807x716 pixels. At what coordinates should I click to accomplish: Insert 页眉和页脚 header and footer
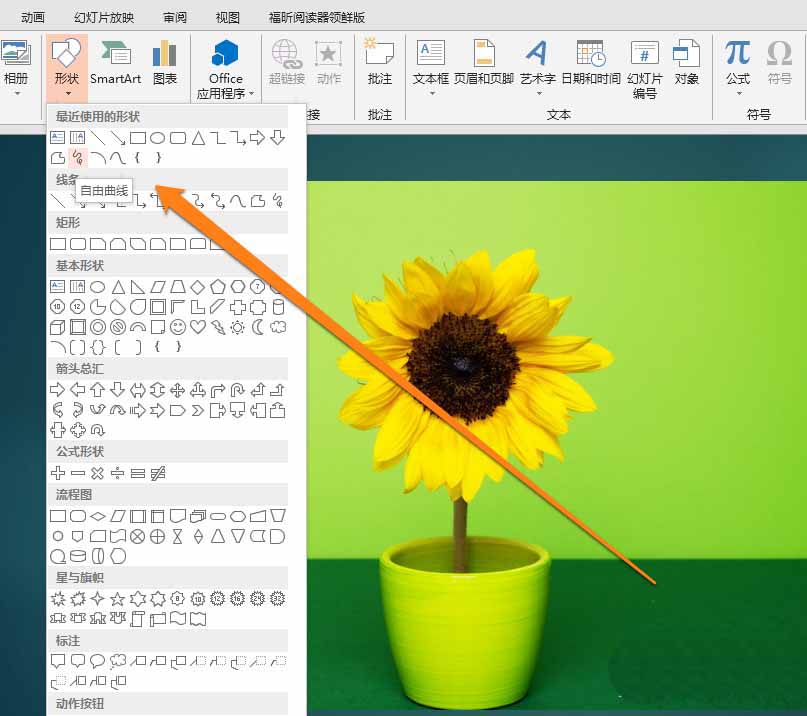click(x=484, y=63)
